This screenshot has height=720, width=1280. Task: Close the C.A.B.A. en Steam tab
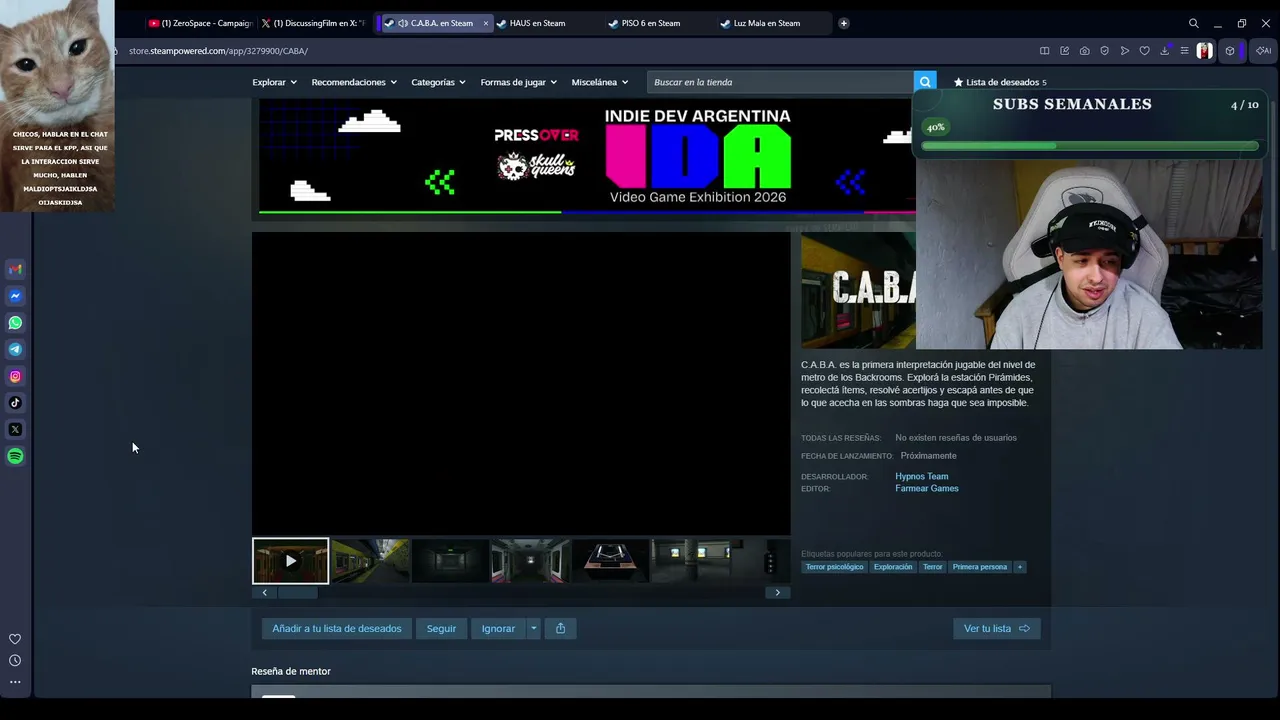click(486, 23)
